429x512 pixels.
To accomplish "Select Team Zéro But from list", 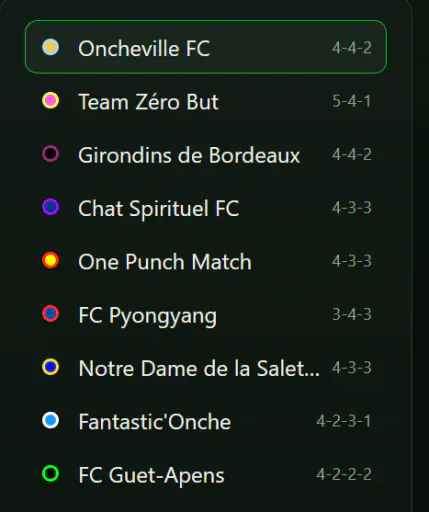I will (x=206, y=100).
